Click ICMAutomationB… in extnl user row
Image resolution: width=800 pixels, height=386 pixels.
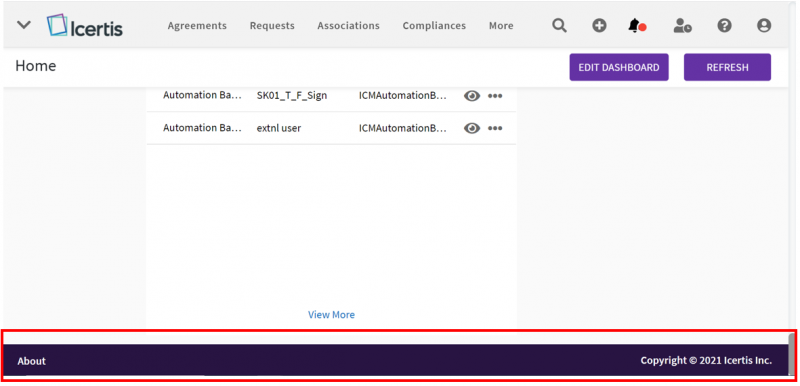[403, 128]
